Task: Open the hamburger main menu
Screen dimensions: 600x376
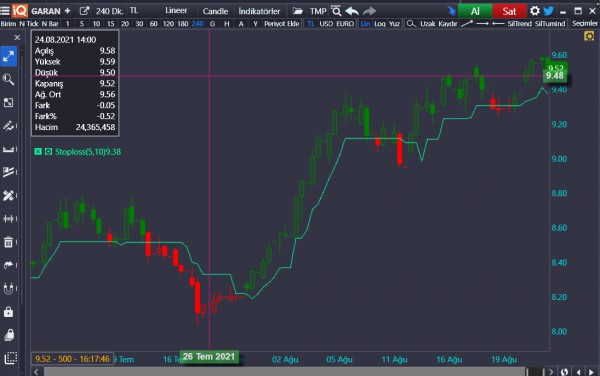Action: tap(5, 10)
